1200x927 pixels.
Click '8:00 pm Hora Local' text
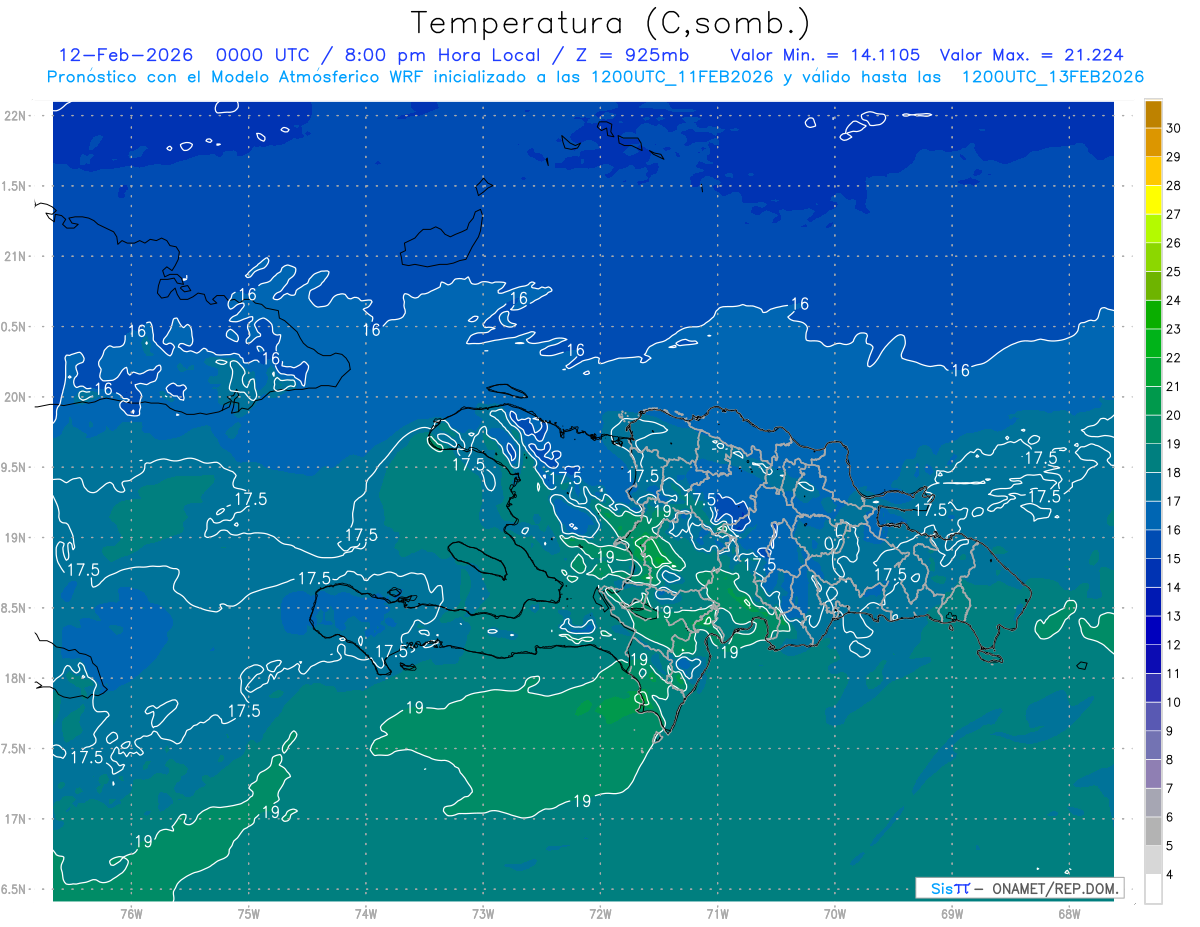441,54
